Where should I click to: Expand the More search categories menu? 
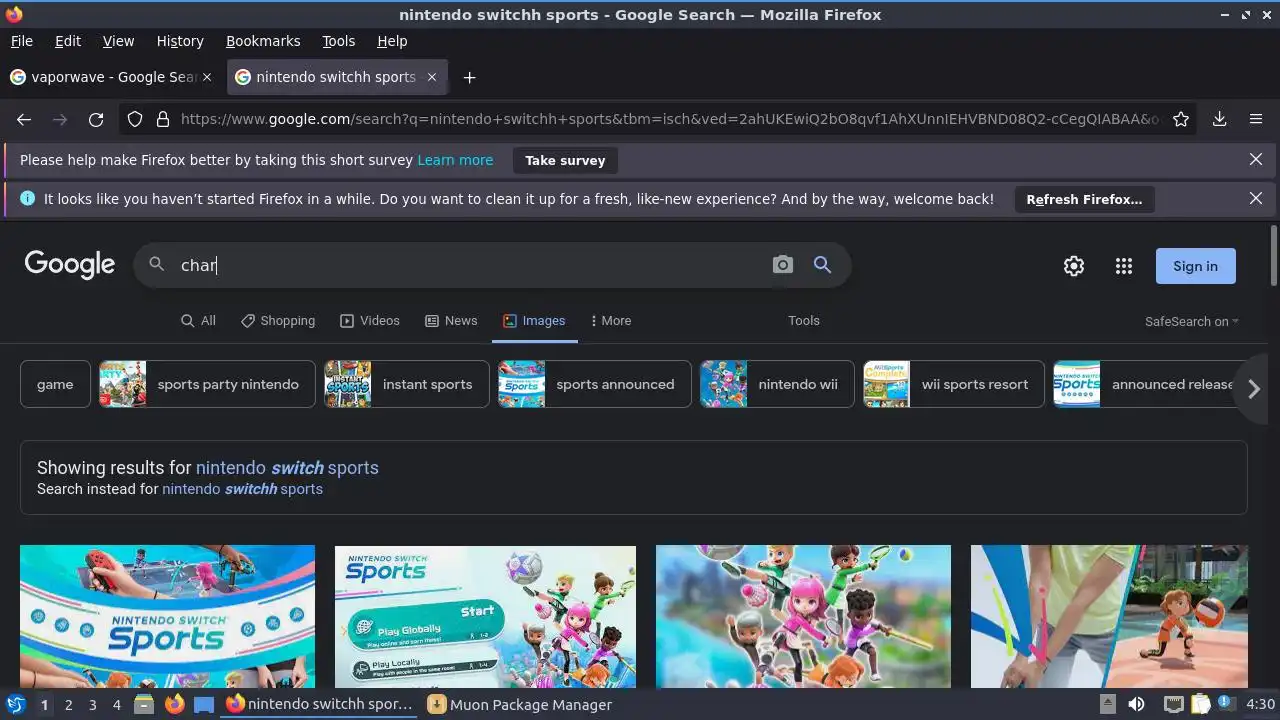coord(610,321)
